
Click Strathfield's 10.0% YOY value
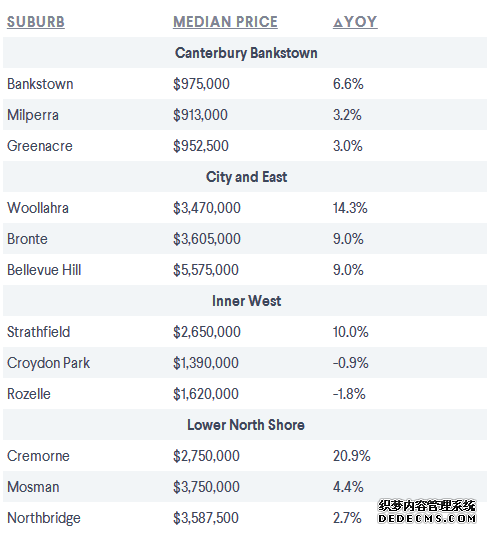(x=350, y=332)
